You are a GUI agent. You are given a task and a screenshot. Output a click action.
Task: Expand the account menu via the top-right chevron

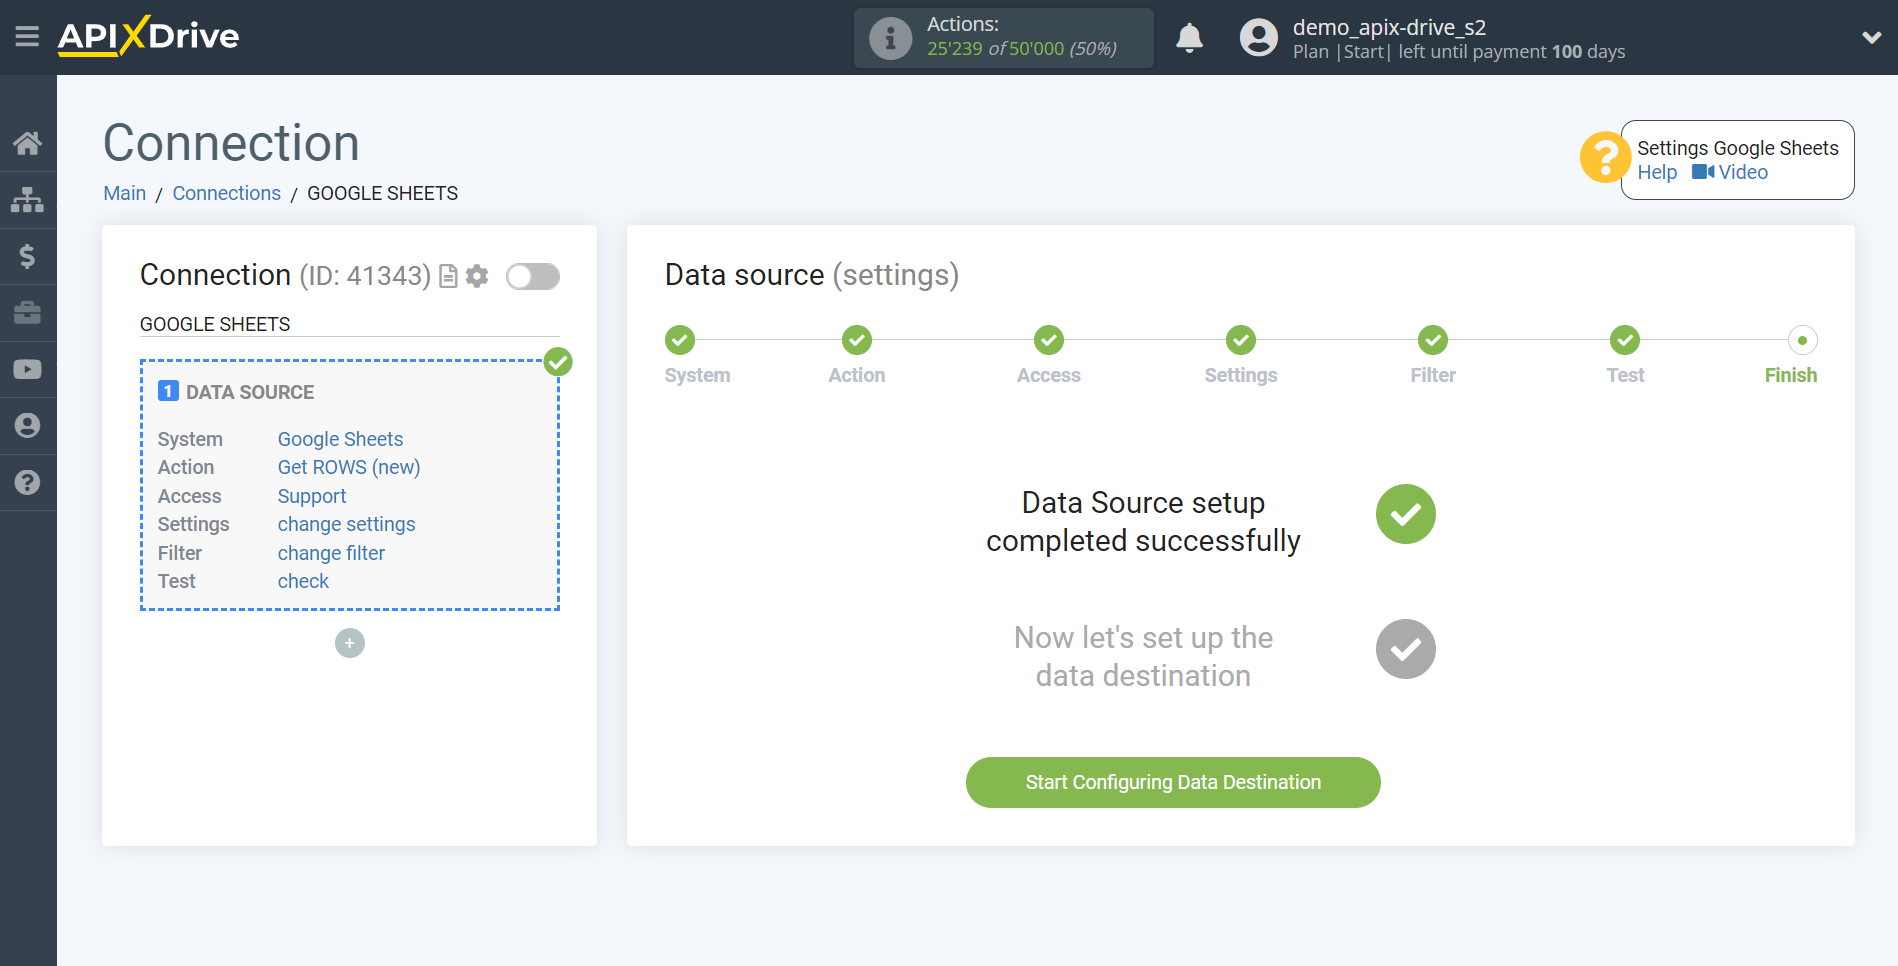coord(1871,37)
